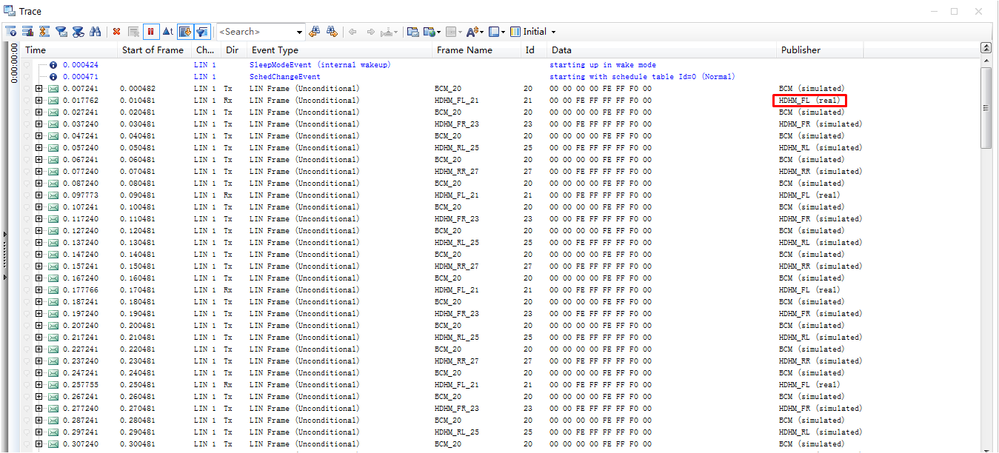
Task: Select 'BCM (simulated)' in row 0.007241
Action: (x=812, y=89)
